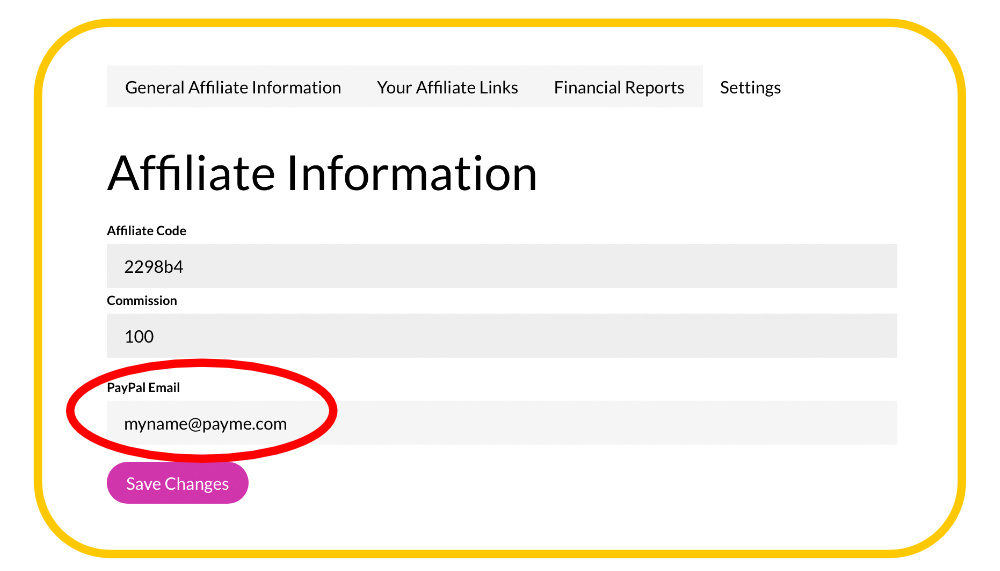This screenshot has height=571, width=1000.
Task: Select the Settings tab
Action: coord(750,87)
